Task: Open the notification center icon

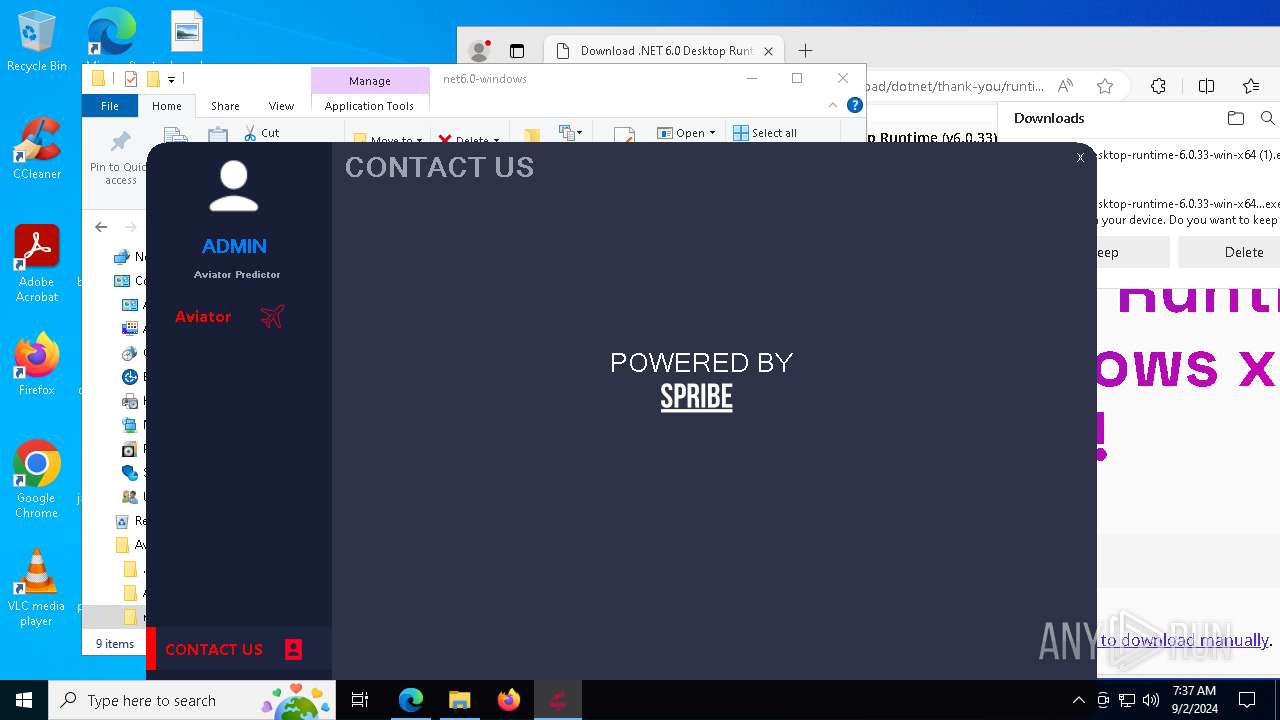Action: click(x=1247, y=700)
